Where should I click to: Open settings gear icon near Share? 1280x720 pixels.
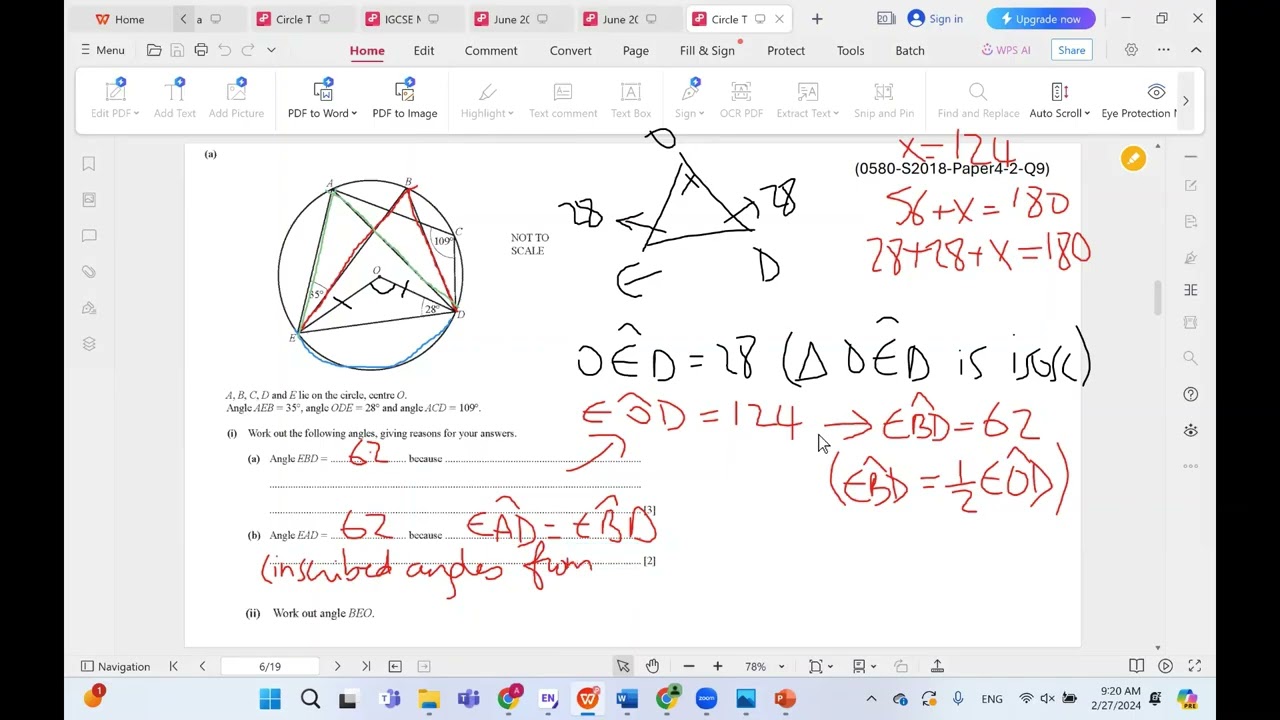pyautogui.click(x=1131, y=50)
